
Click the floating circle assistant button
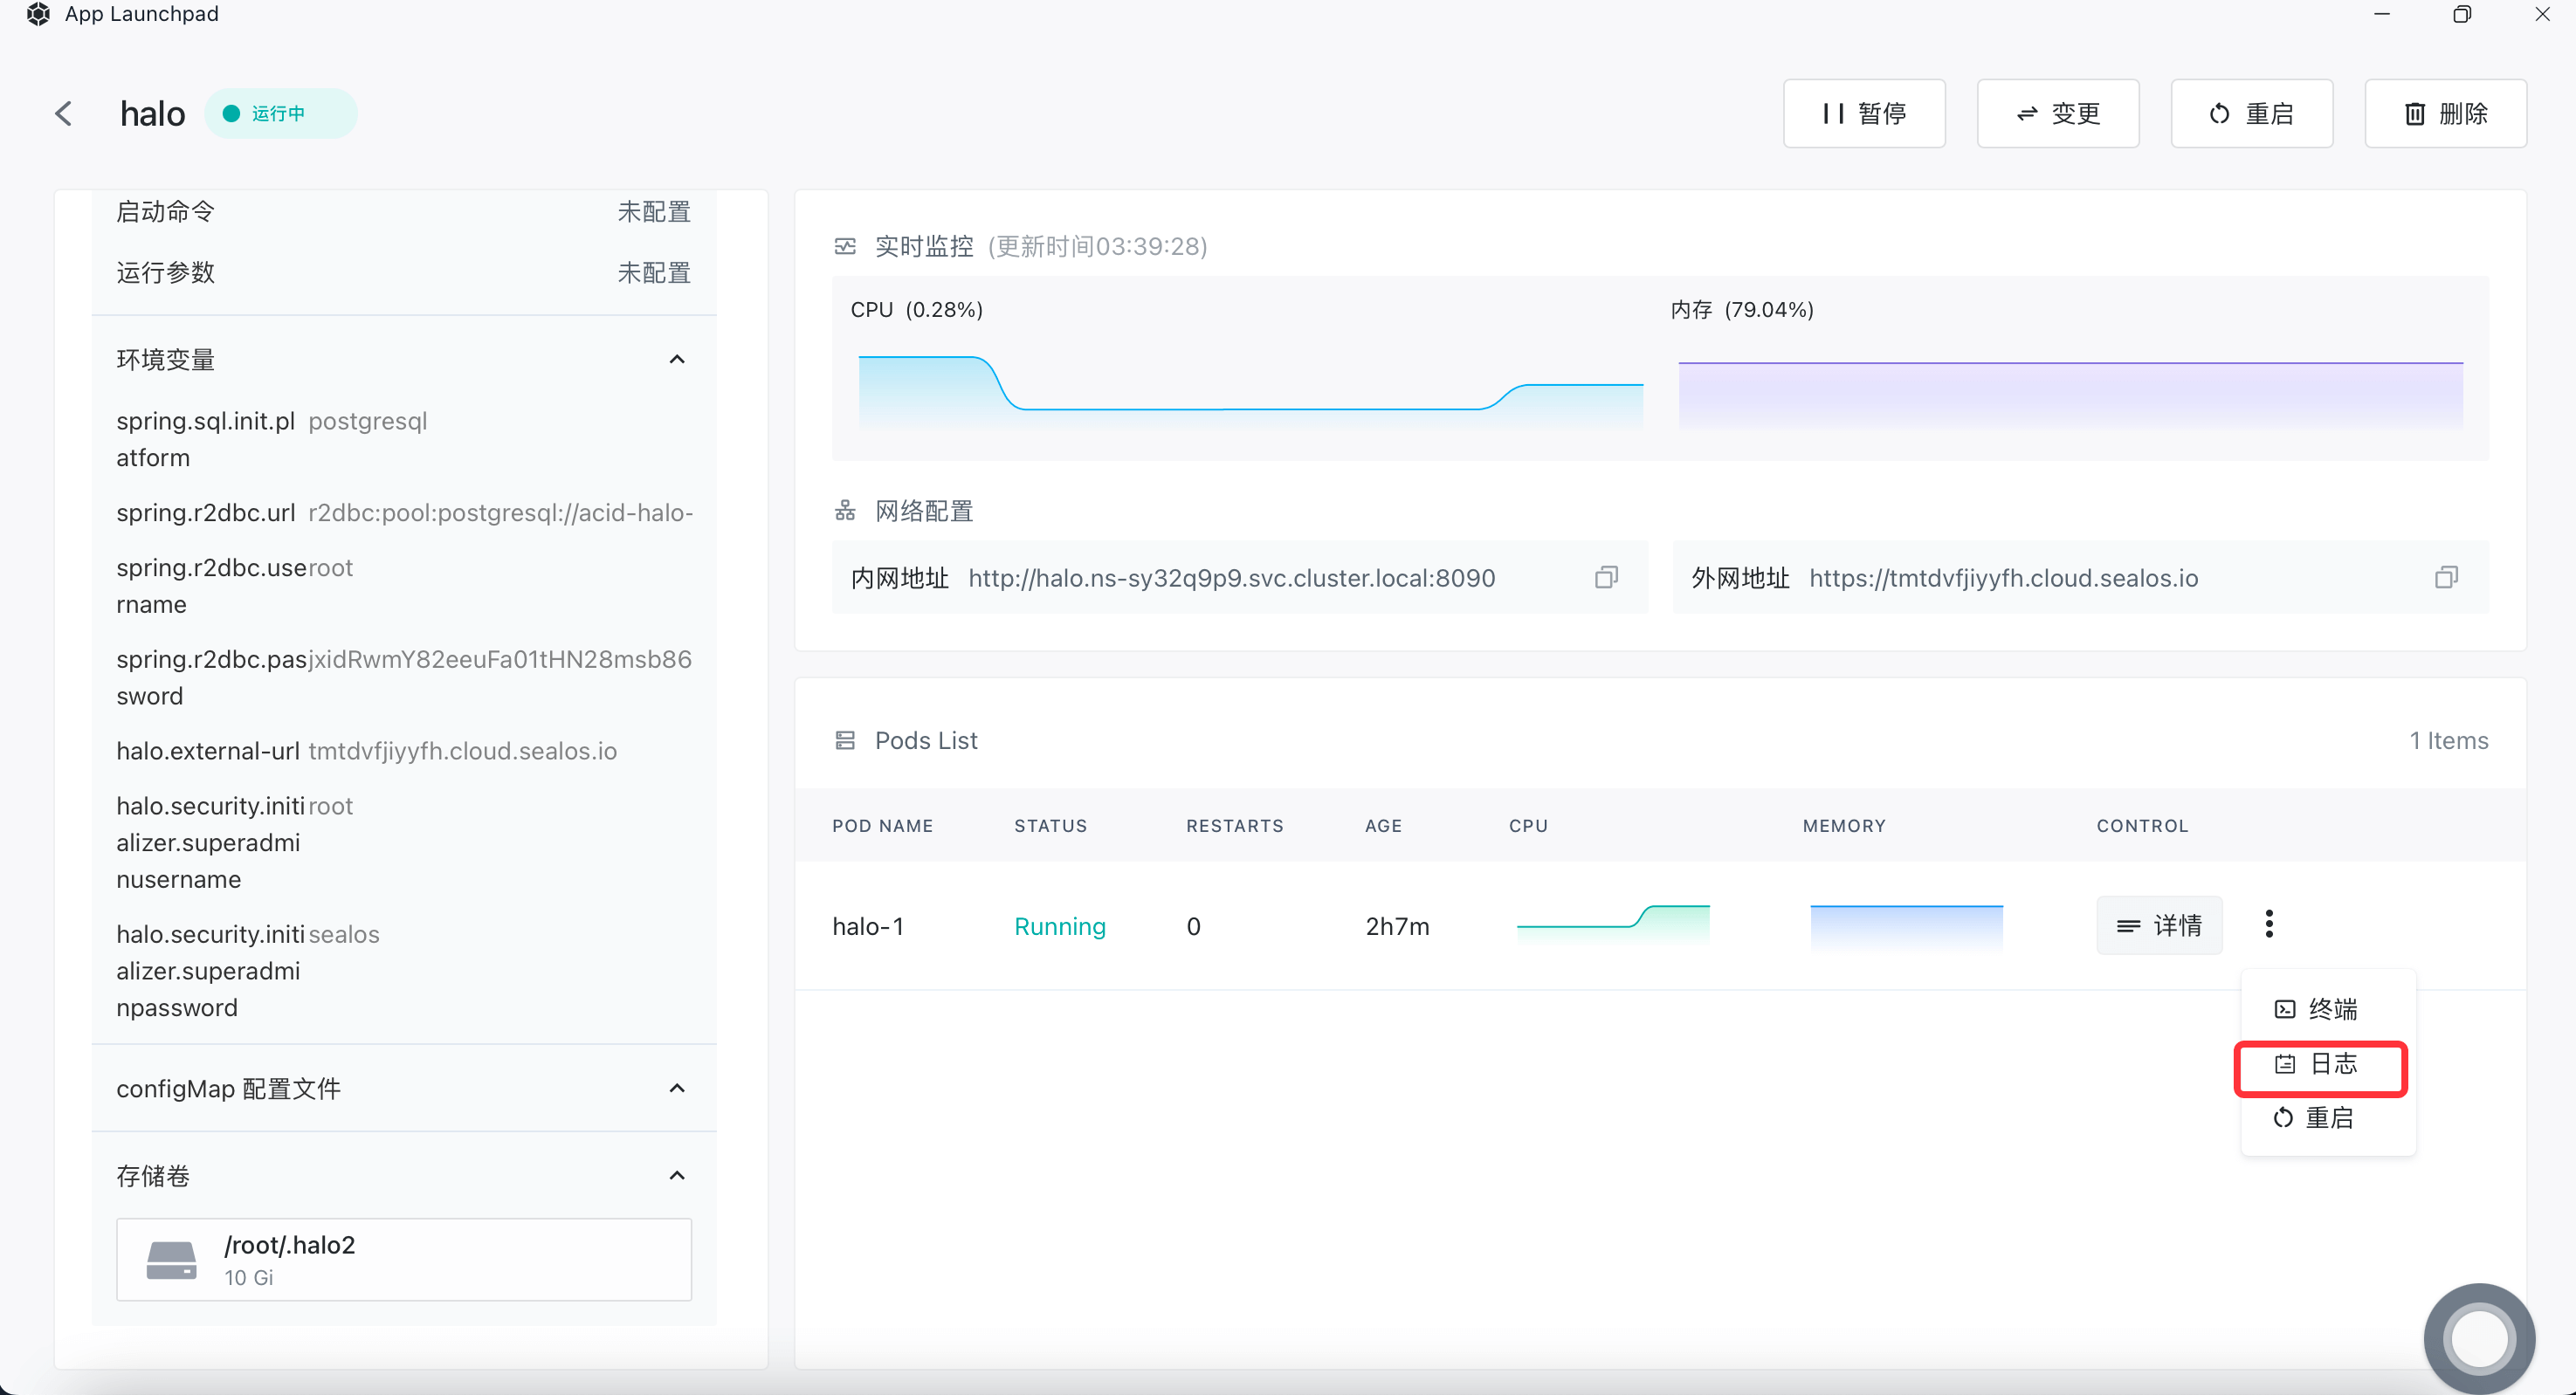tap(2478, 1338)
